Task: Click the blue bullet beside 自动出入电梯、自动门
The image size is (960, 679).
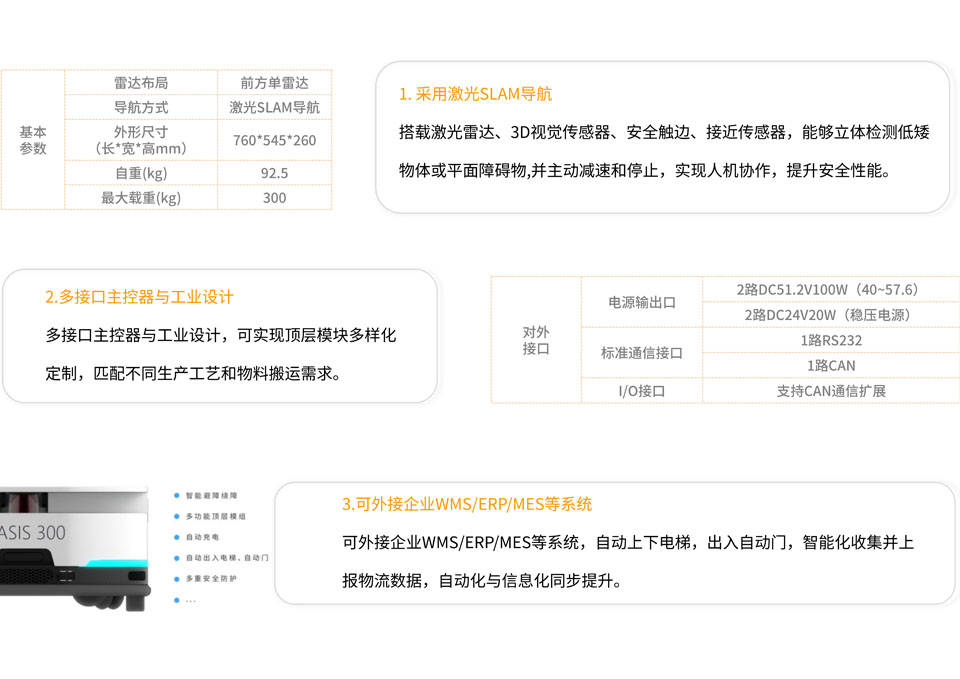Action: tap(176, 558)
